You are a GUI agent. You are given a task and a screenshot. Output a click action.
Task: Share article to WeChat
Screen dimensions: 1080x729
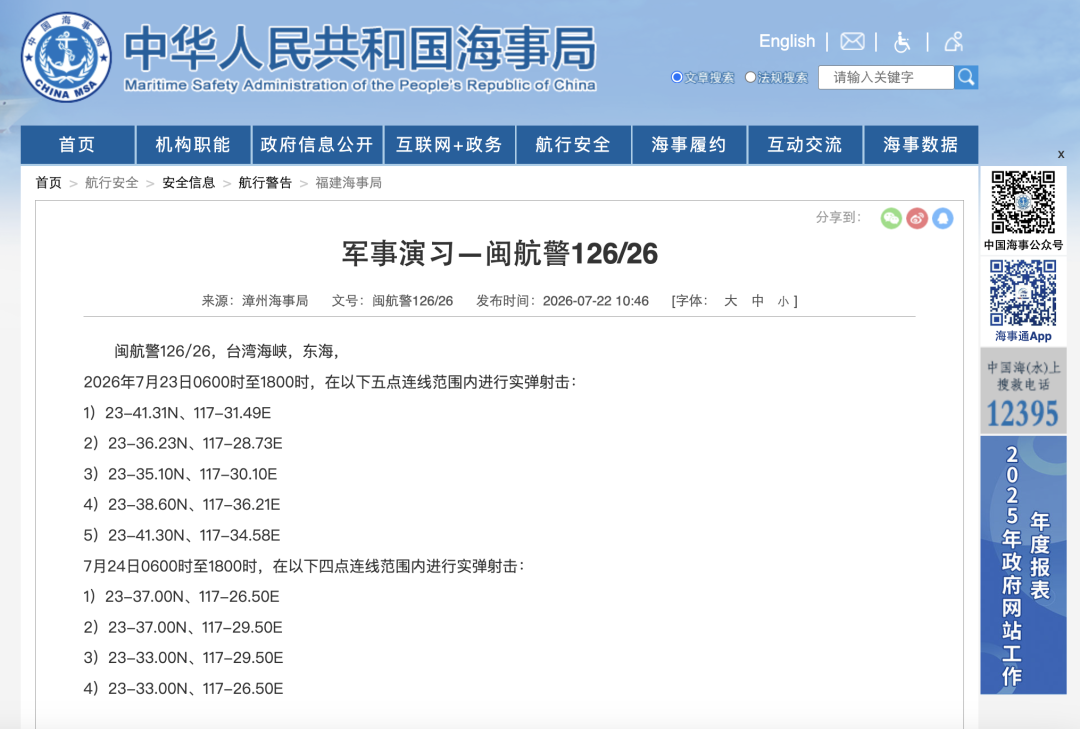click(891, 218)
